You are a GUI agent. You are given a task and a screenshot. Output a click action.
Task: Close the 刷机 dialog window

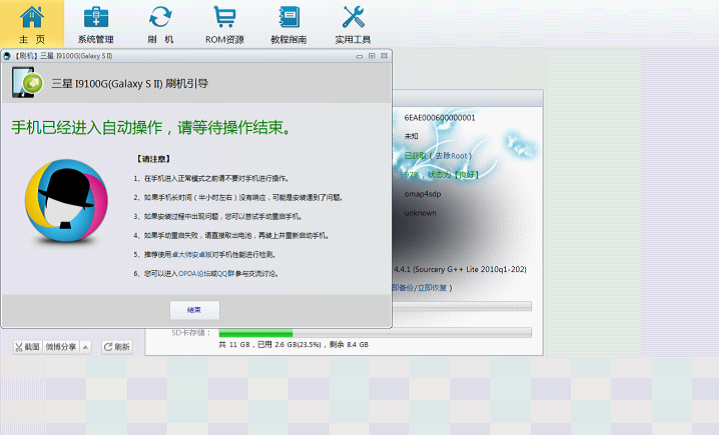[x=384, y=56]
